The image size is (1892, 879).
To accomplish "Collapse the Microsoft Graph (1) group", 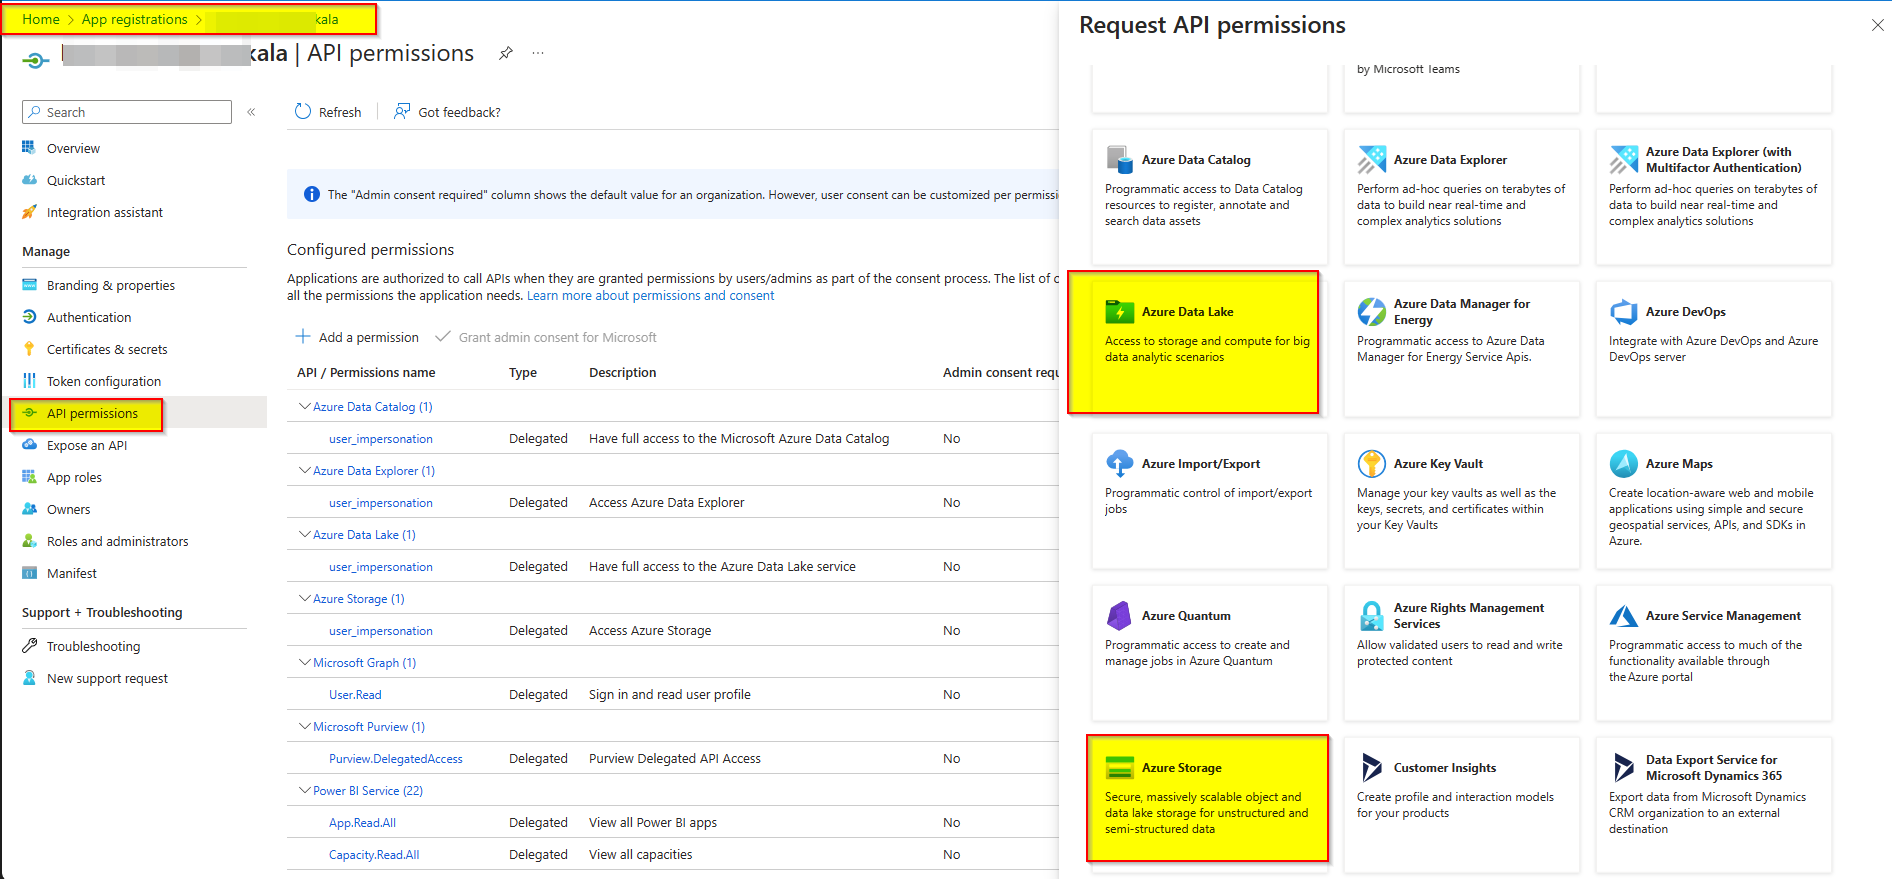I will 305,662.
